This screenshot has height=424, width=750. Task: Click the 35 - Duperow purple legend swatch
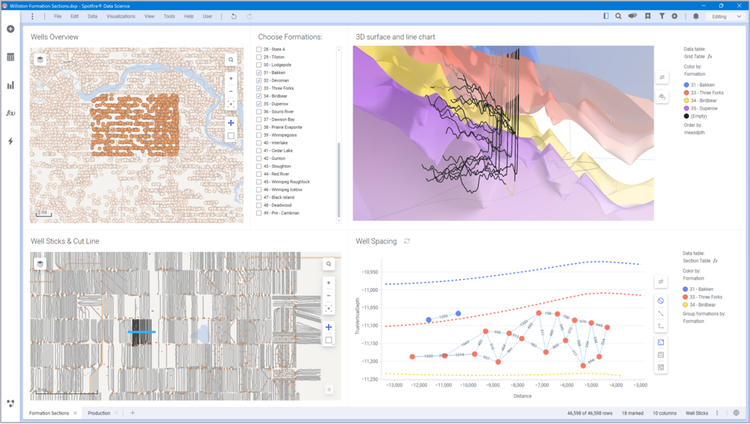(x=686, y=108)
